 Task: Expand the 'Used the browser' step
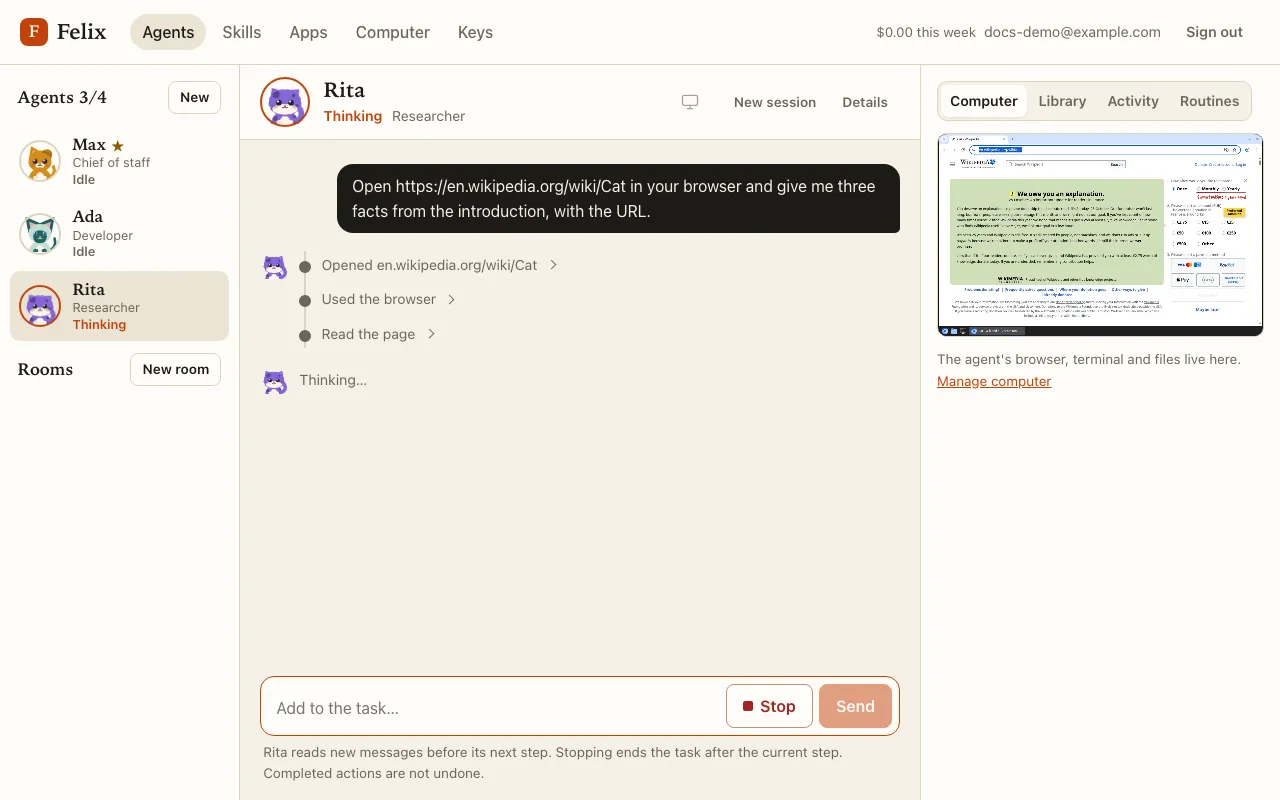452,299
